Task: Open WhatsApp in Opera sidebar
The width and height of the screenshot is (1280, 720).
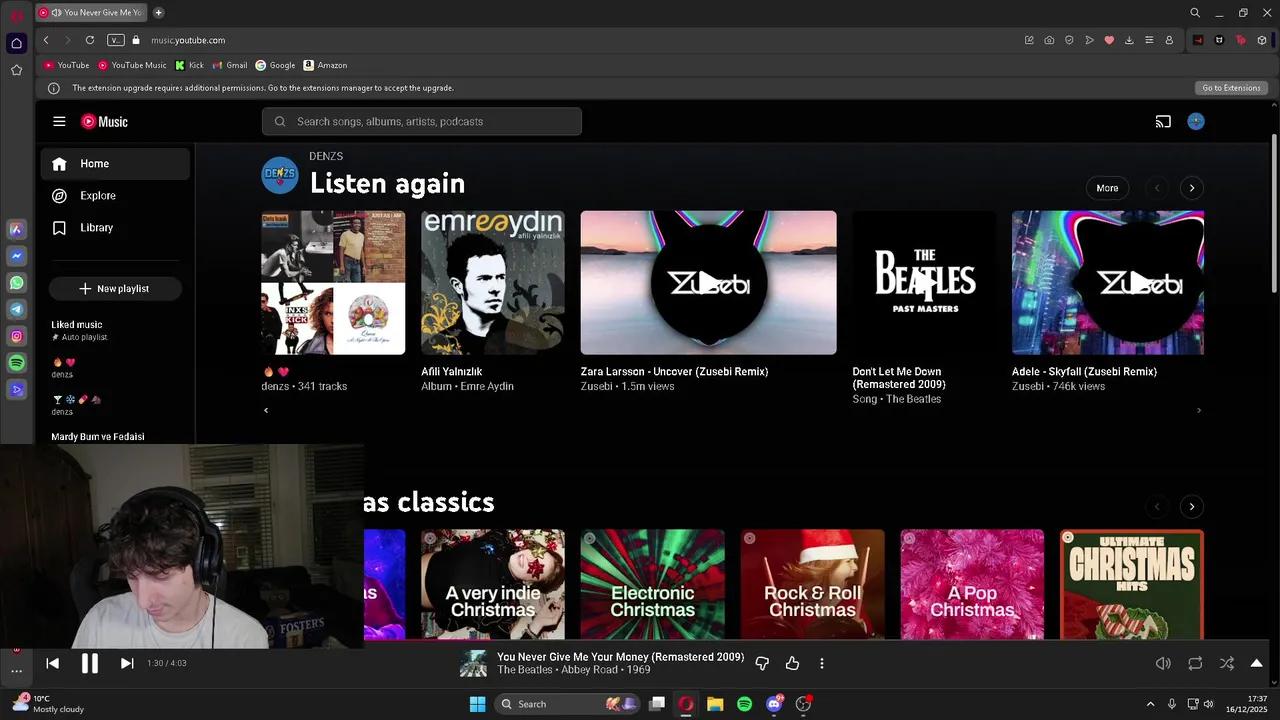Action: 16,283
